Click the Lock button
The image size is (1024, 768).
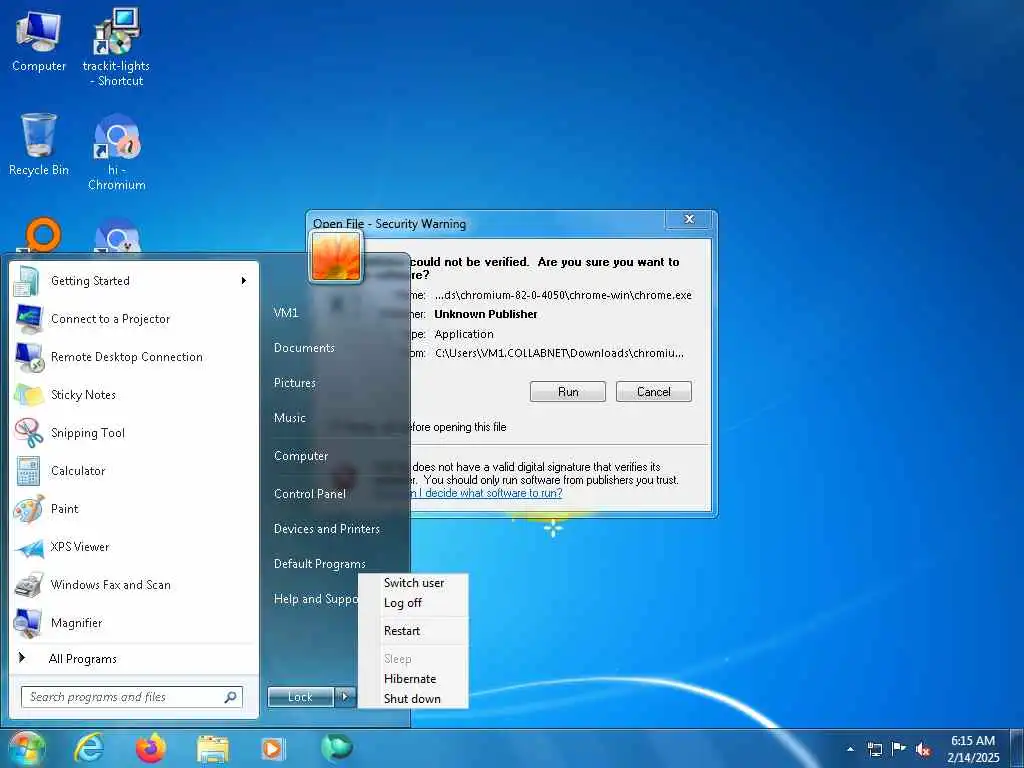tap(300, 697)
